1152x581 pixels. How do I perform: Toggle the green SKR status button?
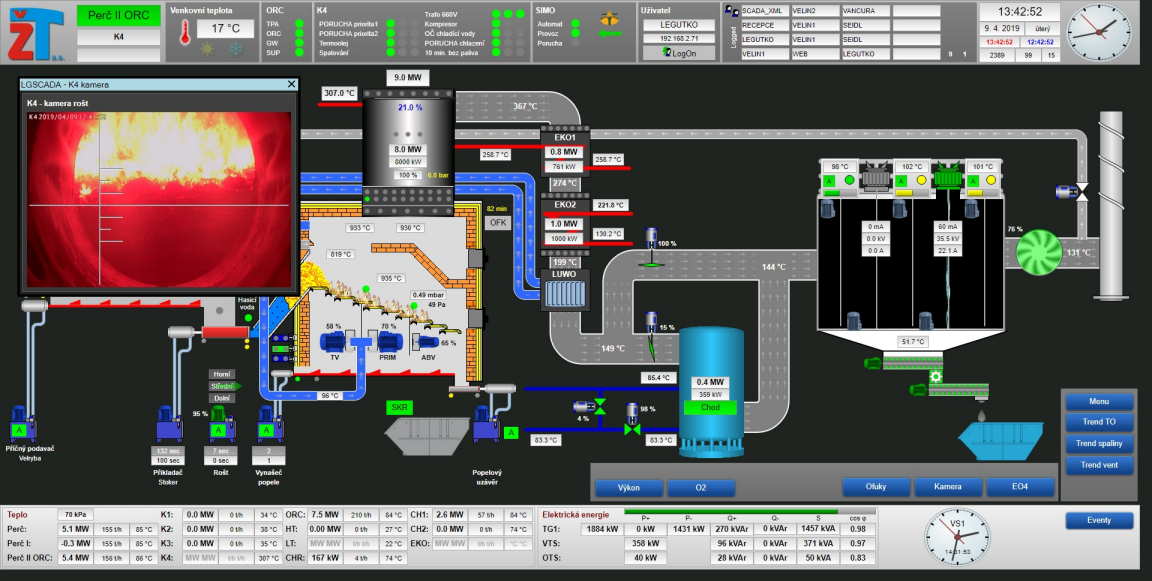398,407
